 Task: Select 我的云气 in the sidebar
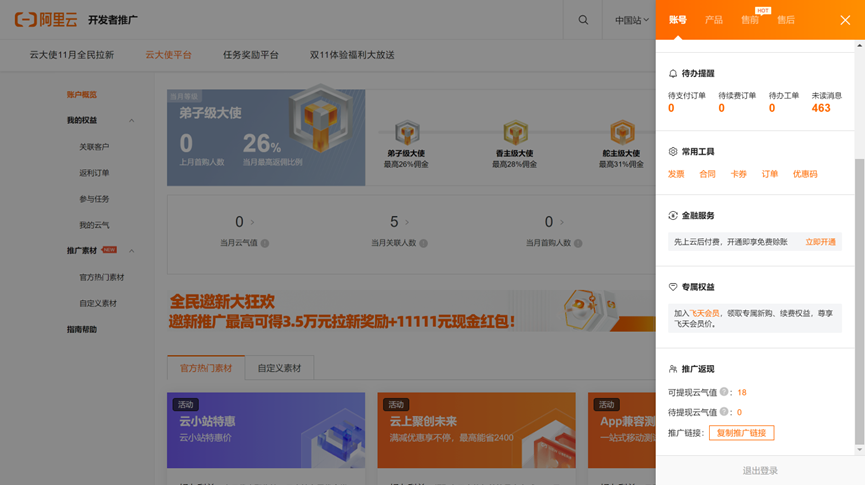coord(94,225)
